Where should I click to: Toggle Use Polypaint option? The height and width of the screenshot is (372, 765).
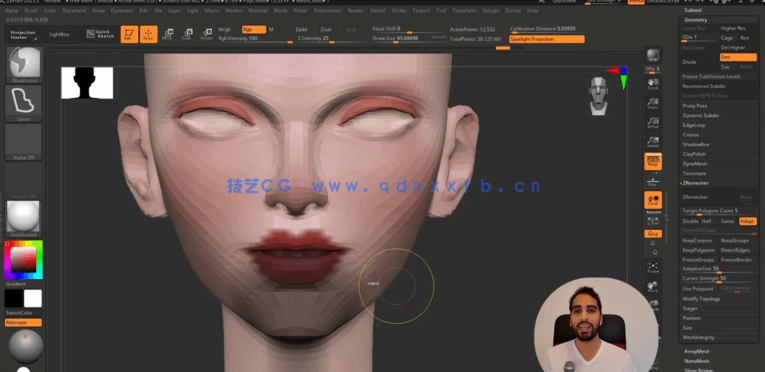click(x=699, y=289)
